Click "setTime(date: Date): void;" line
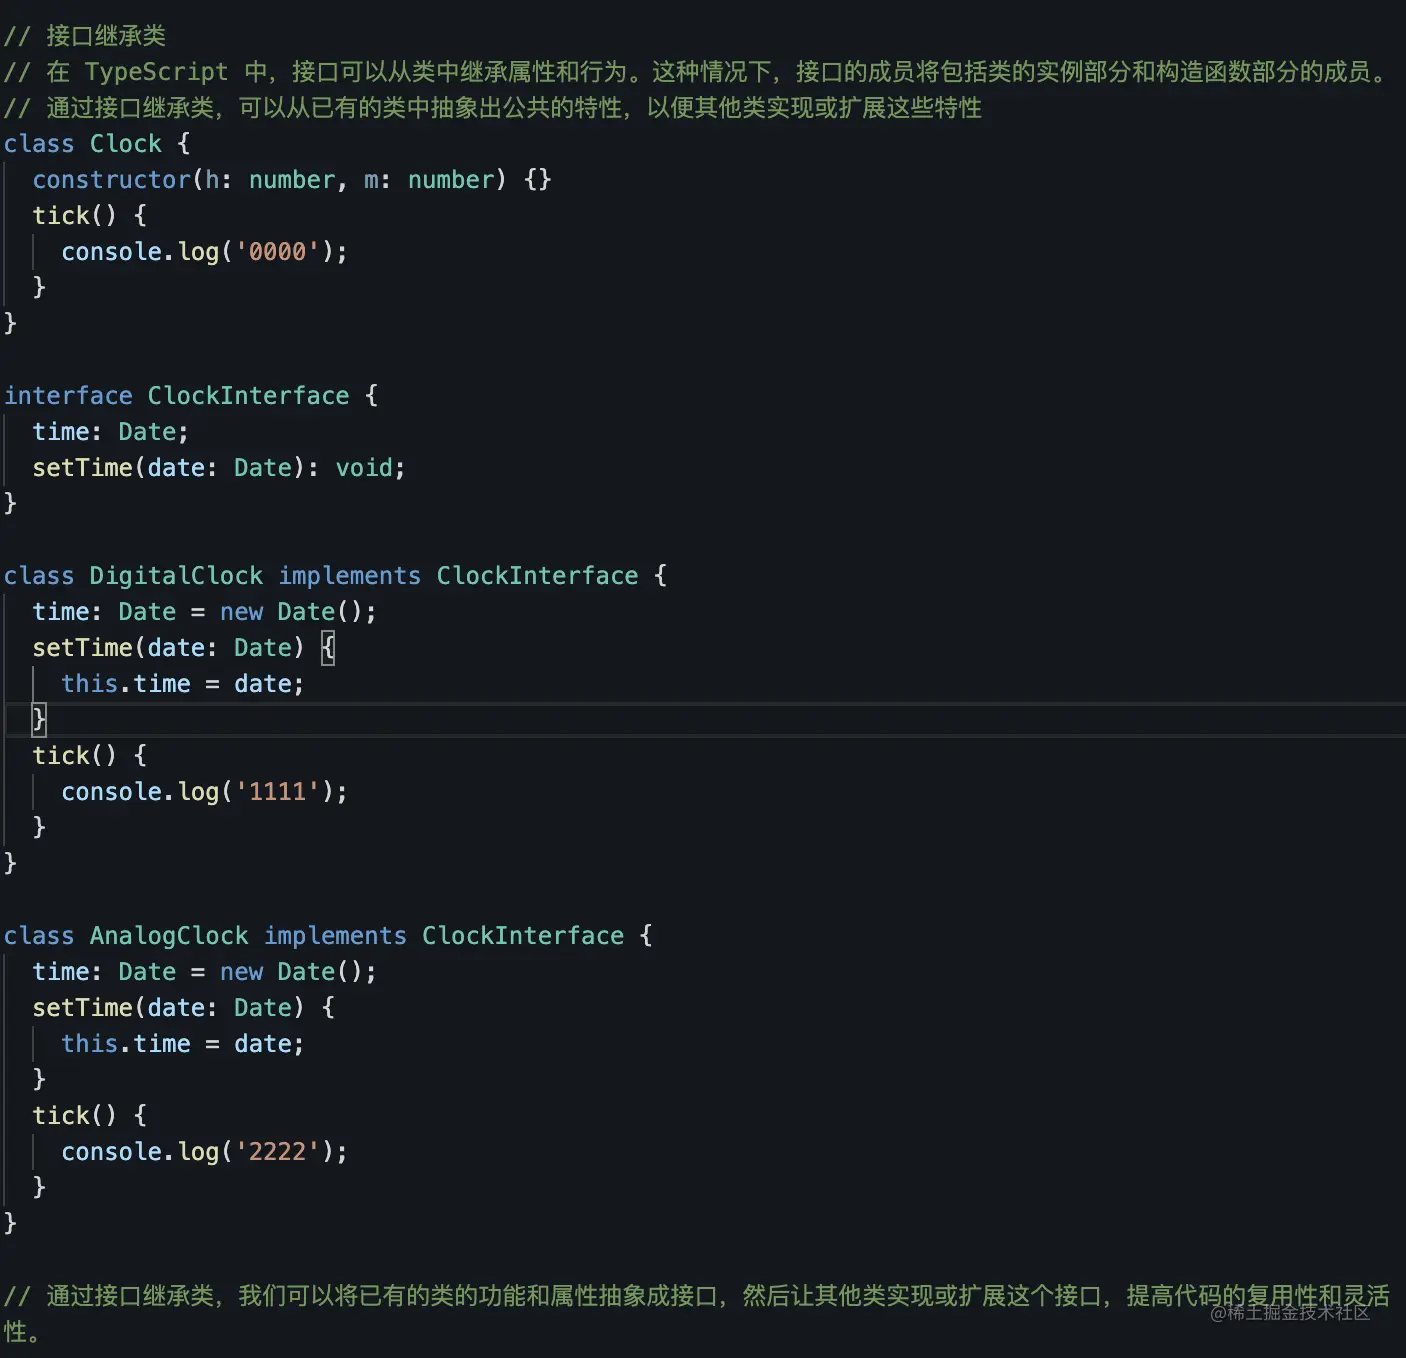This screenshot has width=1406, height=1358. (x=219, y=468)
